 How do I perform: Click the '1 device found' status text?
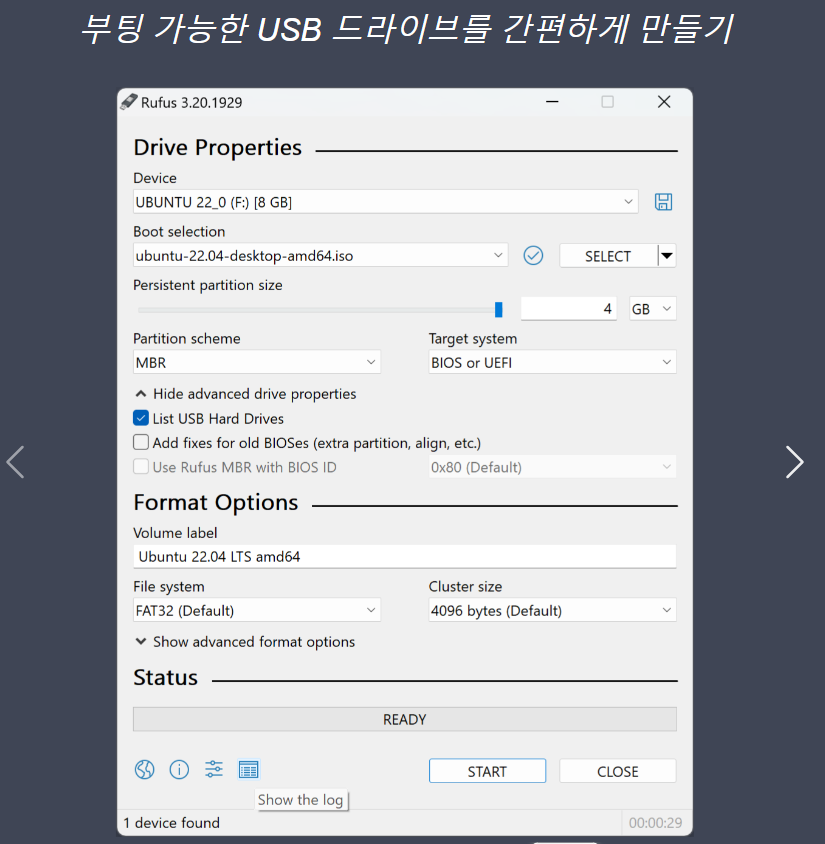pos(171,822)
